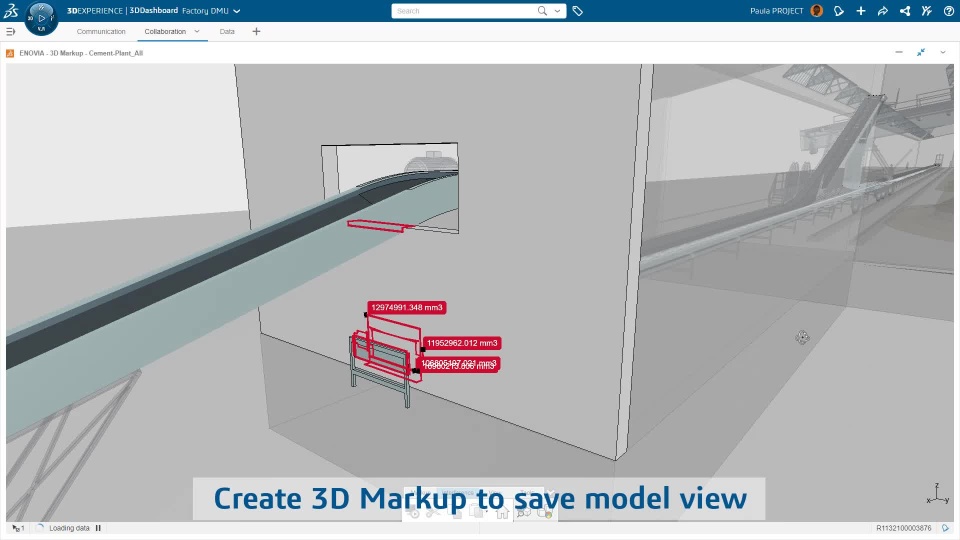Open the tags icon
This screenshot has height=540, width=960.
[577, 11]
